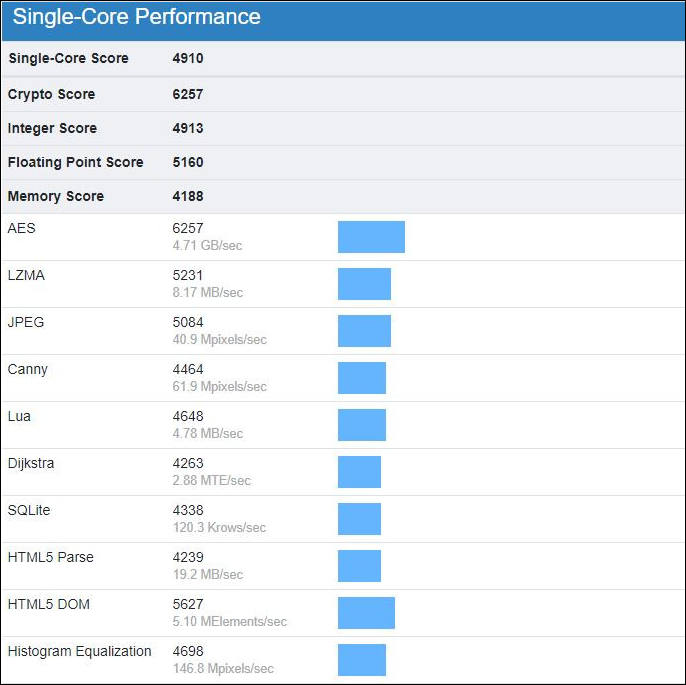Click the AES score bar
Image resolution: width=686 pixels, height=685 pixels.
coord(371,237)
